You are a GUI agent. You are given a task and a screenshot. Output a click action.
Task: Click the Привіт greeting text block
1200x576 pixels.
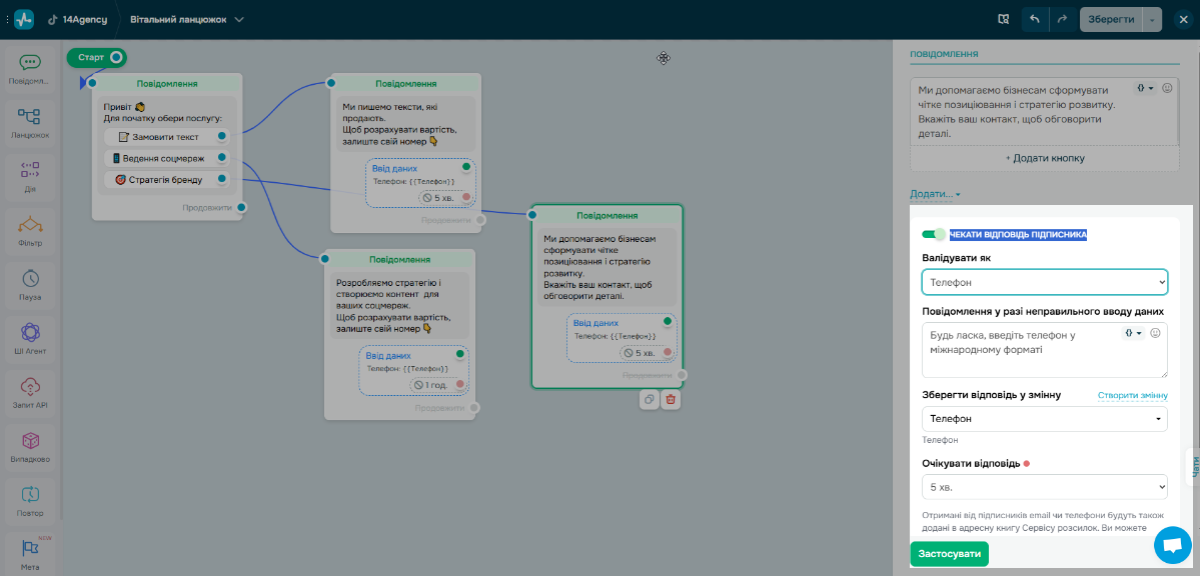pyautogui.click(x=167, y=112)
